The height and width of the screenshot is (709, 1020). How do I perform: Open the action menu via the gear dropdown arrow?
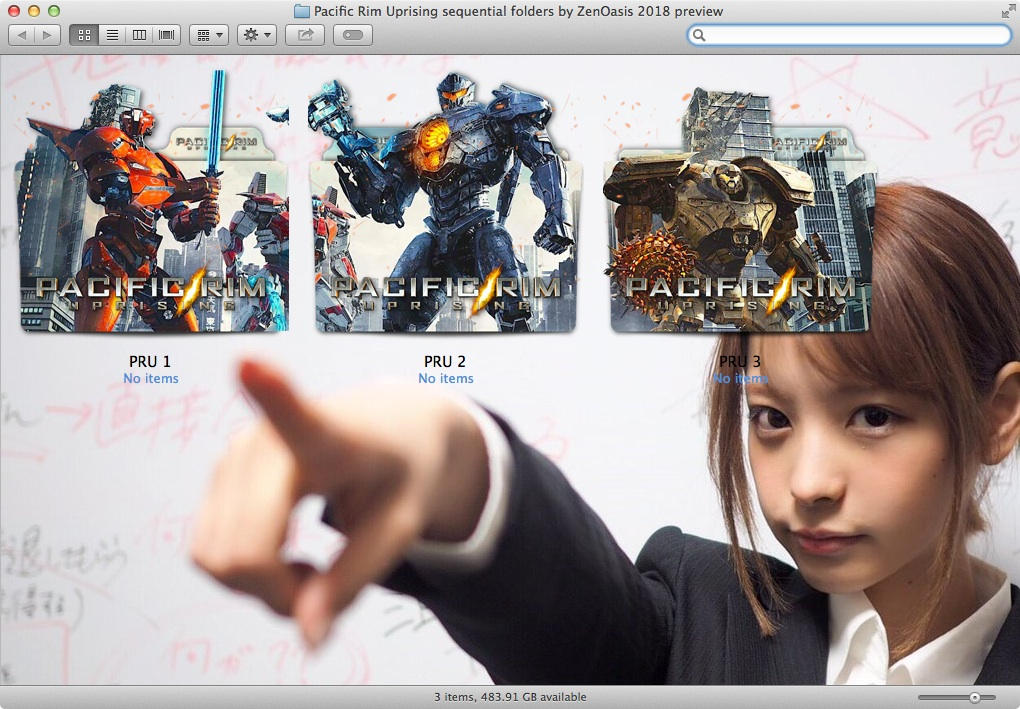[x=268, y=35]
